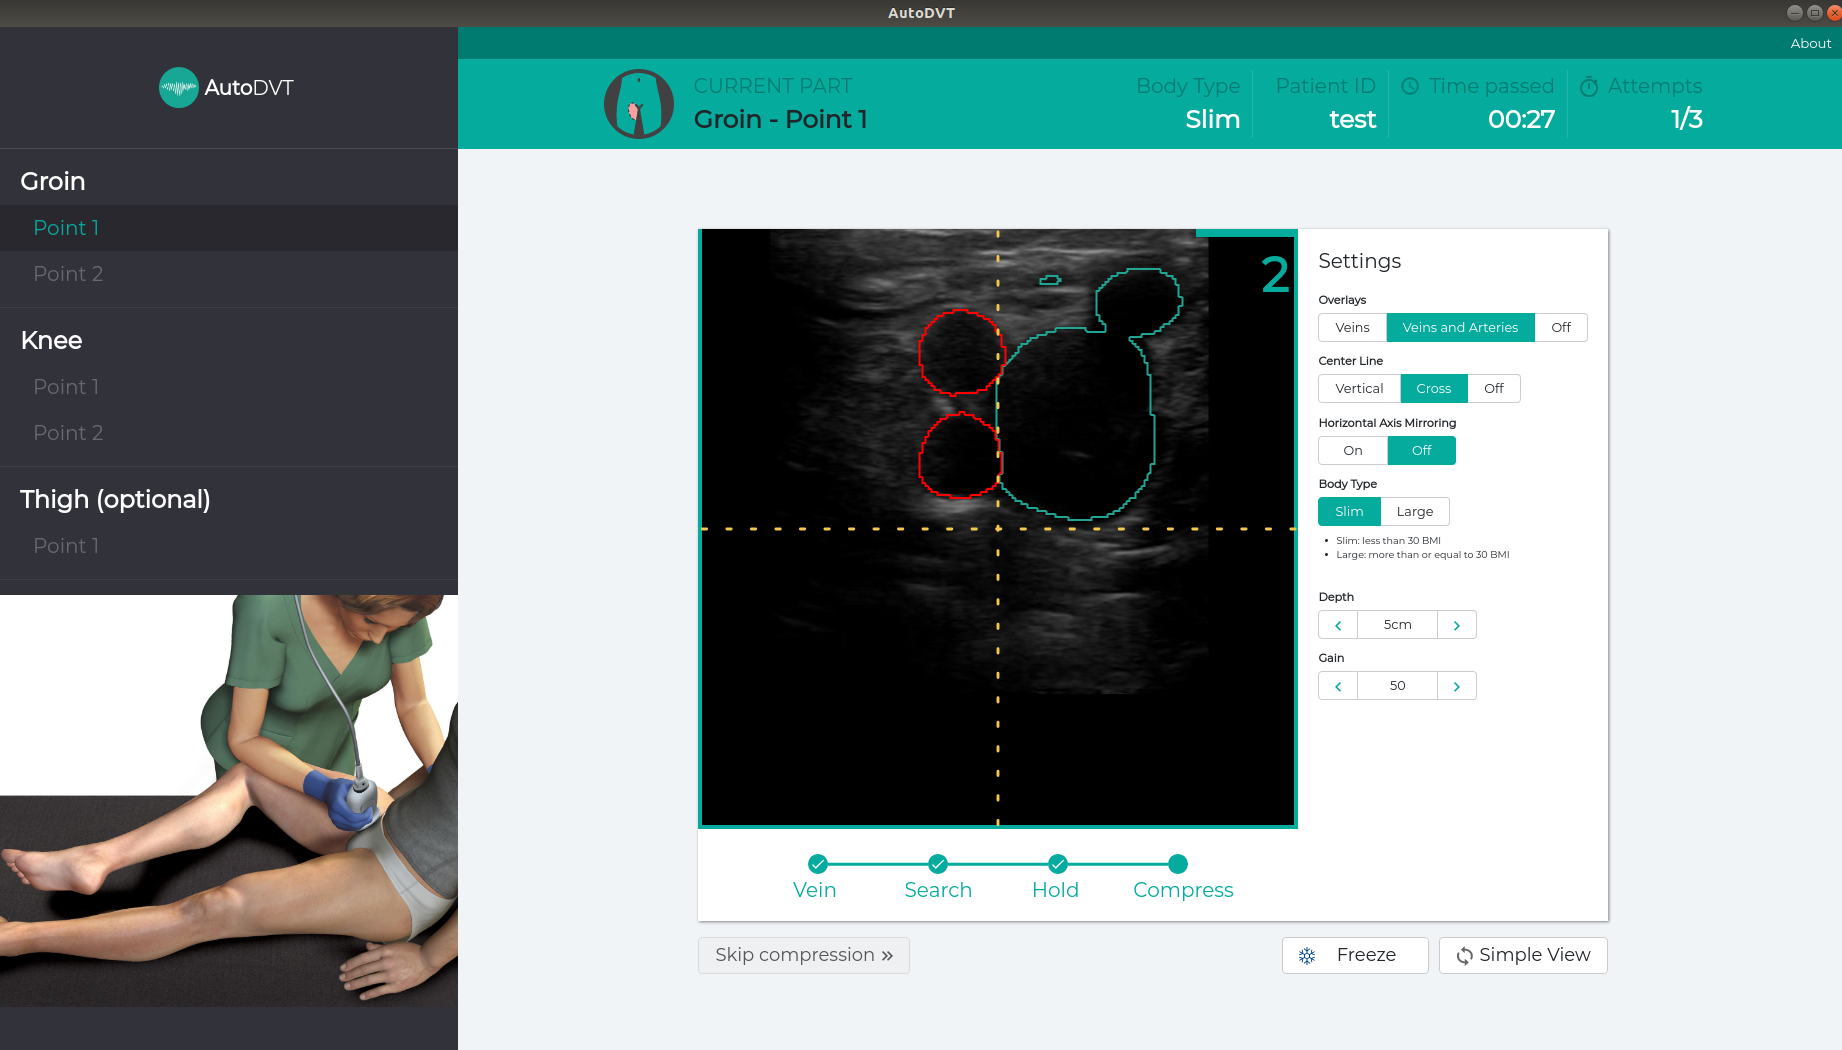Switch to Simple View
Screen dimensions: 1842x1050
pos(1523,955)
